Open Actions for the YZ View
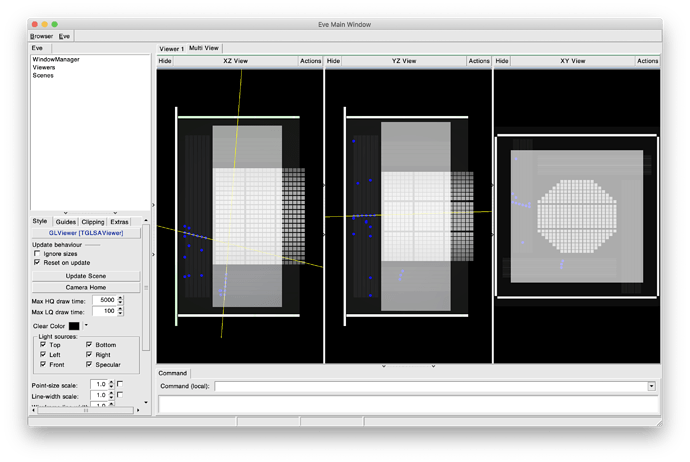 (x=479, y=61)
